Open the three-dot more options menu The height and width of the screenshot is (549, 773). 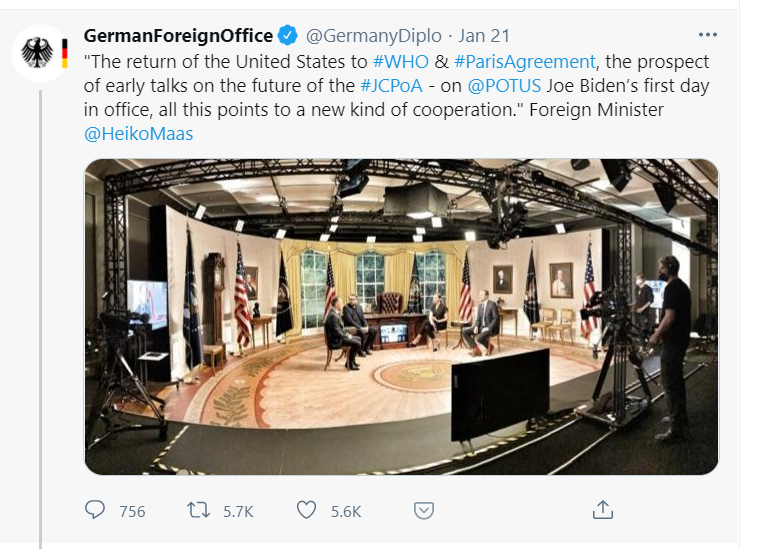pyautogui.click(x=708, y=35)
